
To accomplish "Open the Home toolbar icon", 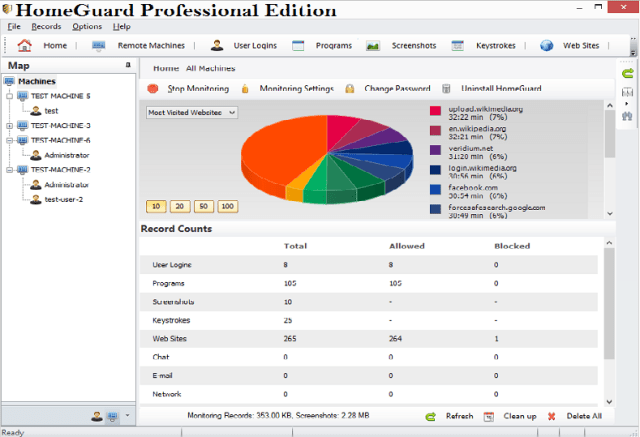I will coord(24,45).
